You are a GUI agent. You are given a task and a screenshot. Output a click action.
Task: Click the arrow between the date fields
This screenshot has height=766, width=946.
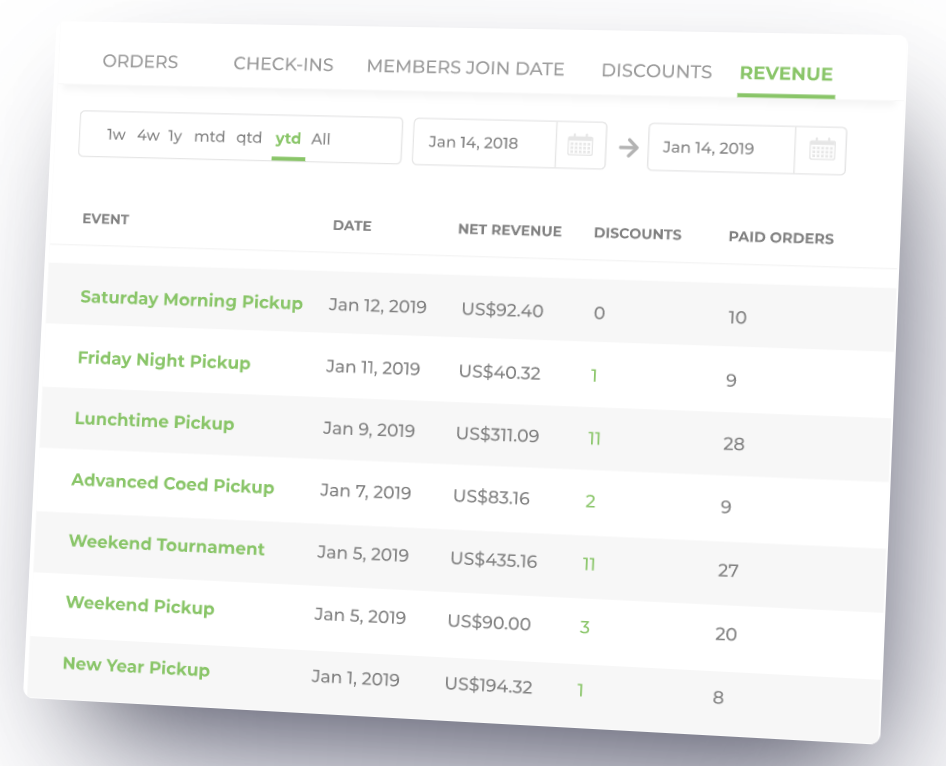(x=629, y=148)
